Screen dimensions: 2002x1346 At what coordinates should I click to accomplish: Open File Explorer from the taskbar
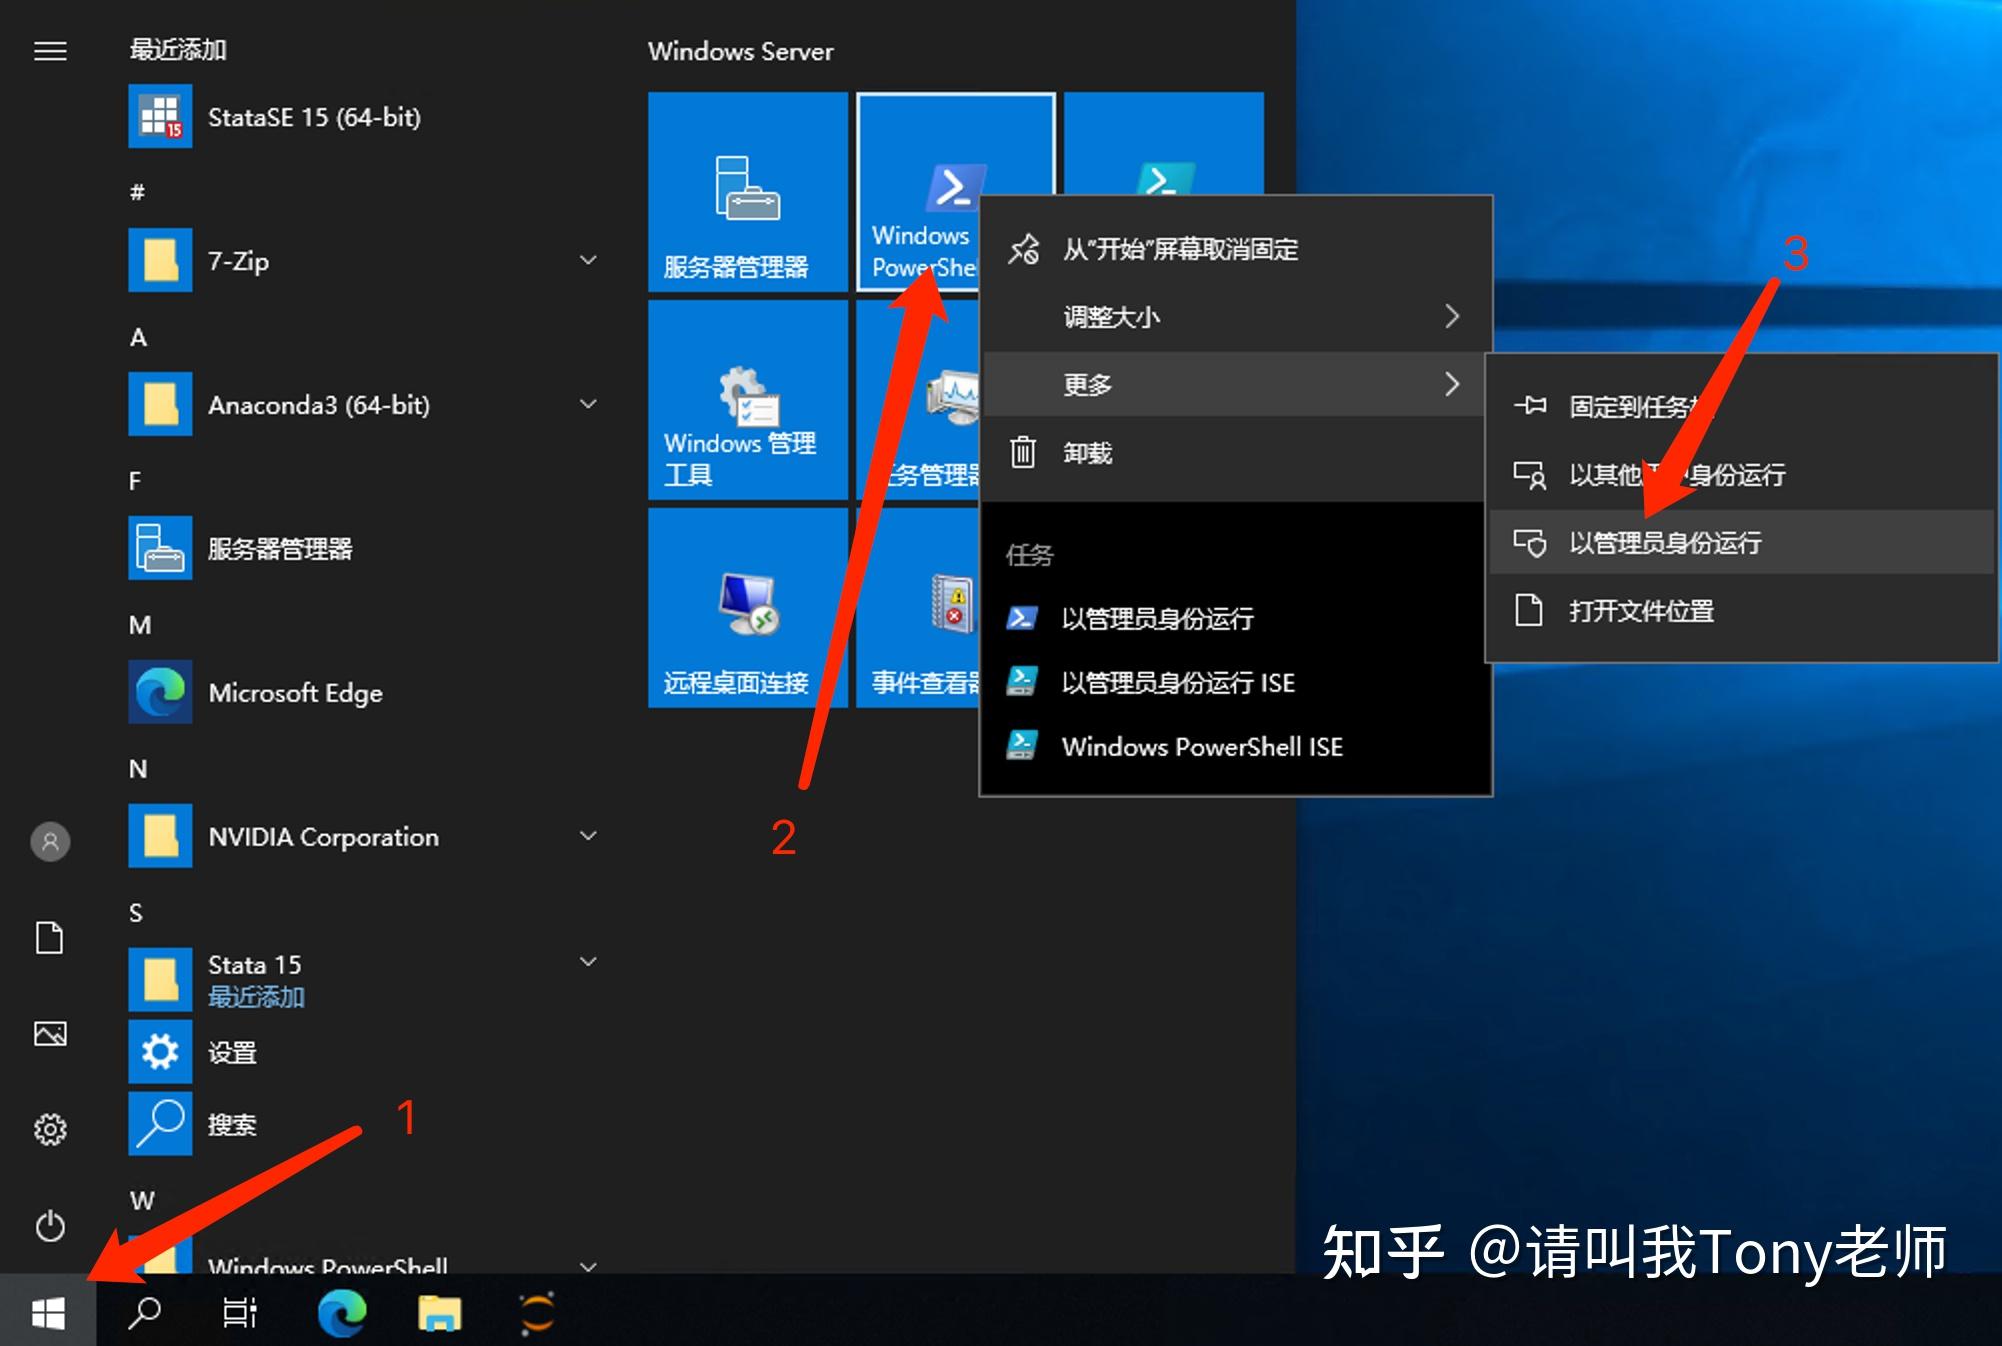(440, 1312)
